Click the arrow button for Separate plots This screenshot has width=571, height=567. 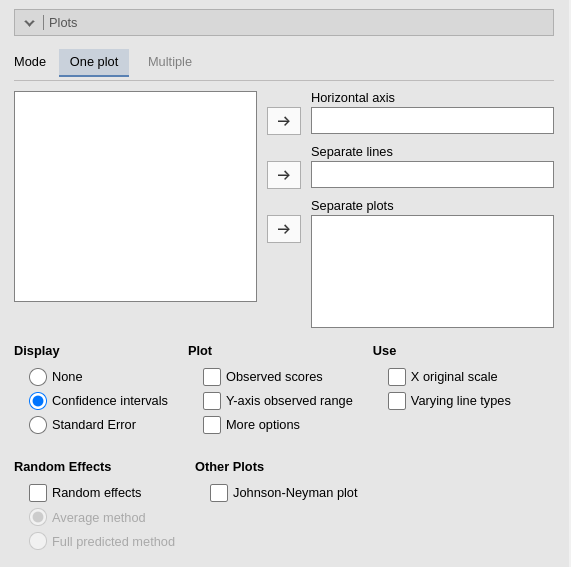tap(284, 229)
